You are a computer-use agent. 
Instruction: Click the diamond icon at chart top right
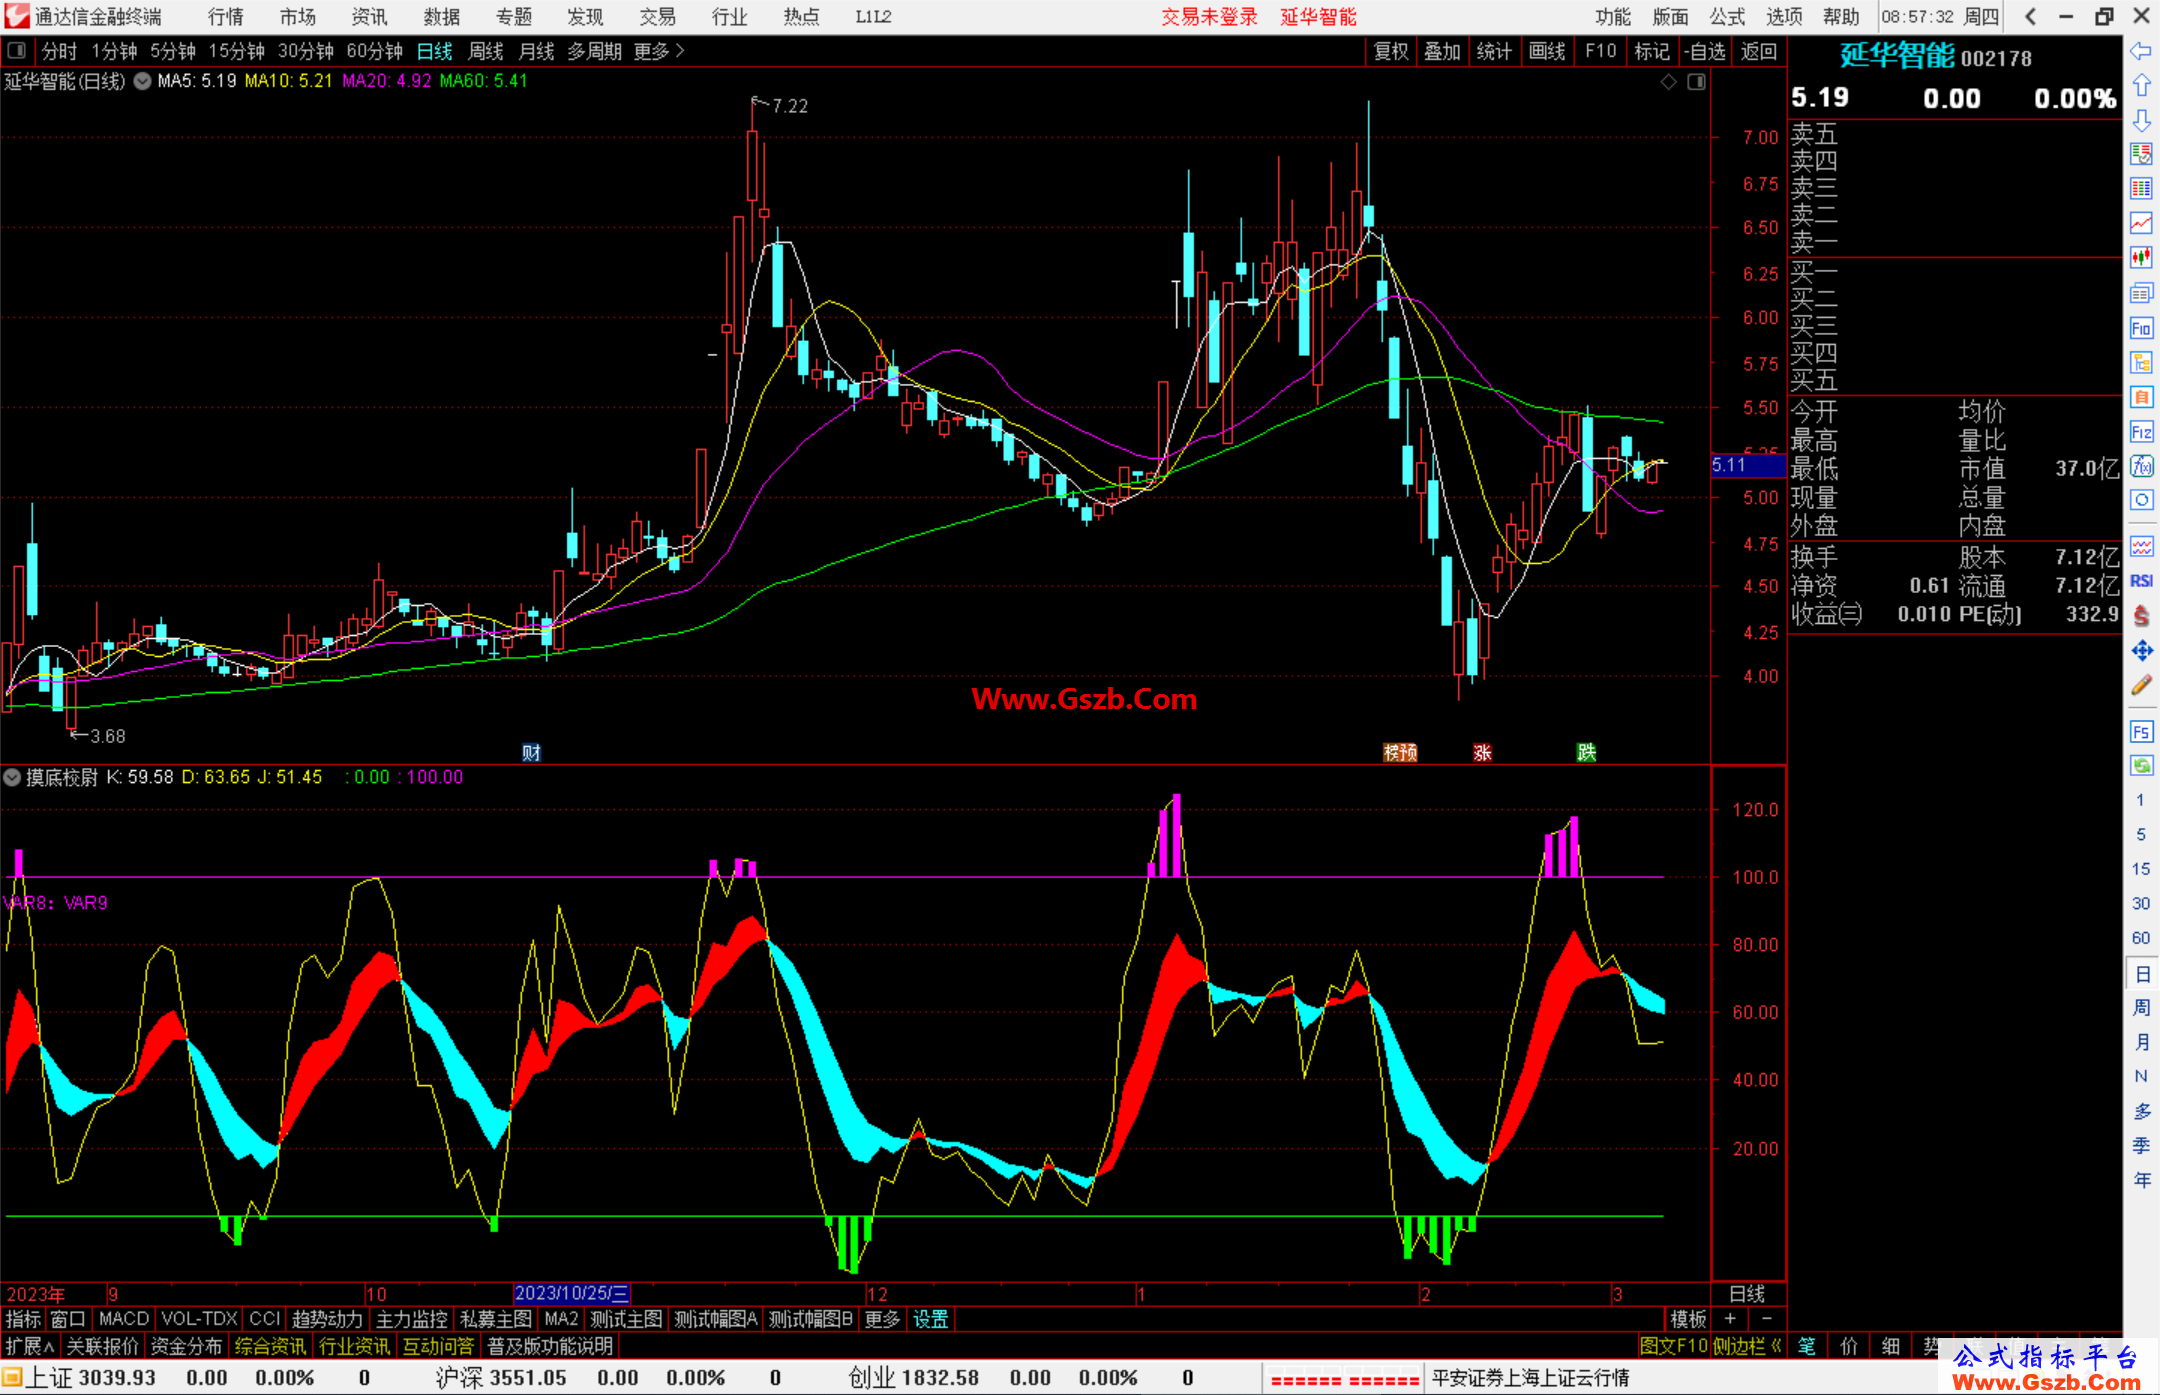pyautogui.click(x=1668, y=81)
